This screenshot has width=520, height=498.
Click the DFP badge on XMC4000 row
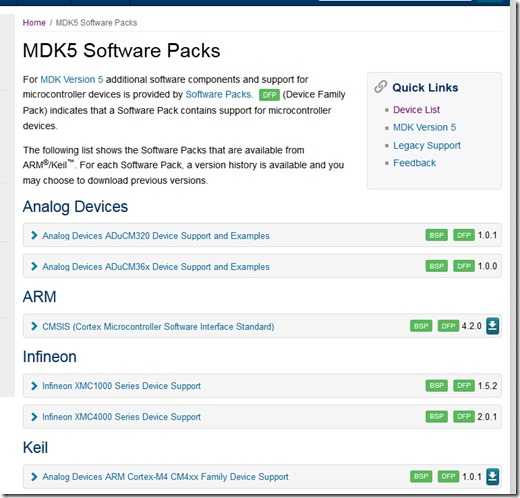[464, 416]
